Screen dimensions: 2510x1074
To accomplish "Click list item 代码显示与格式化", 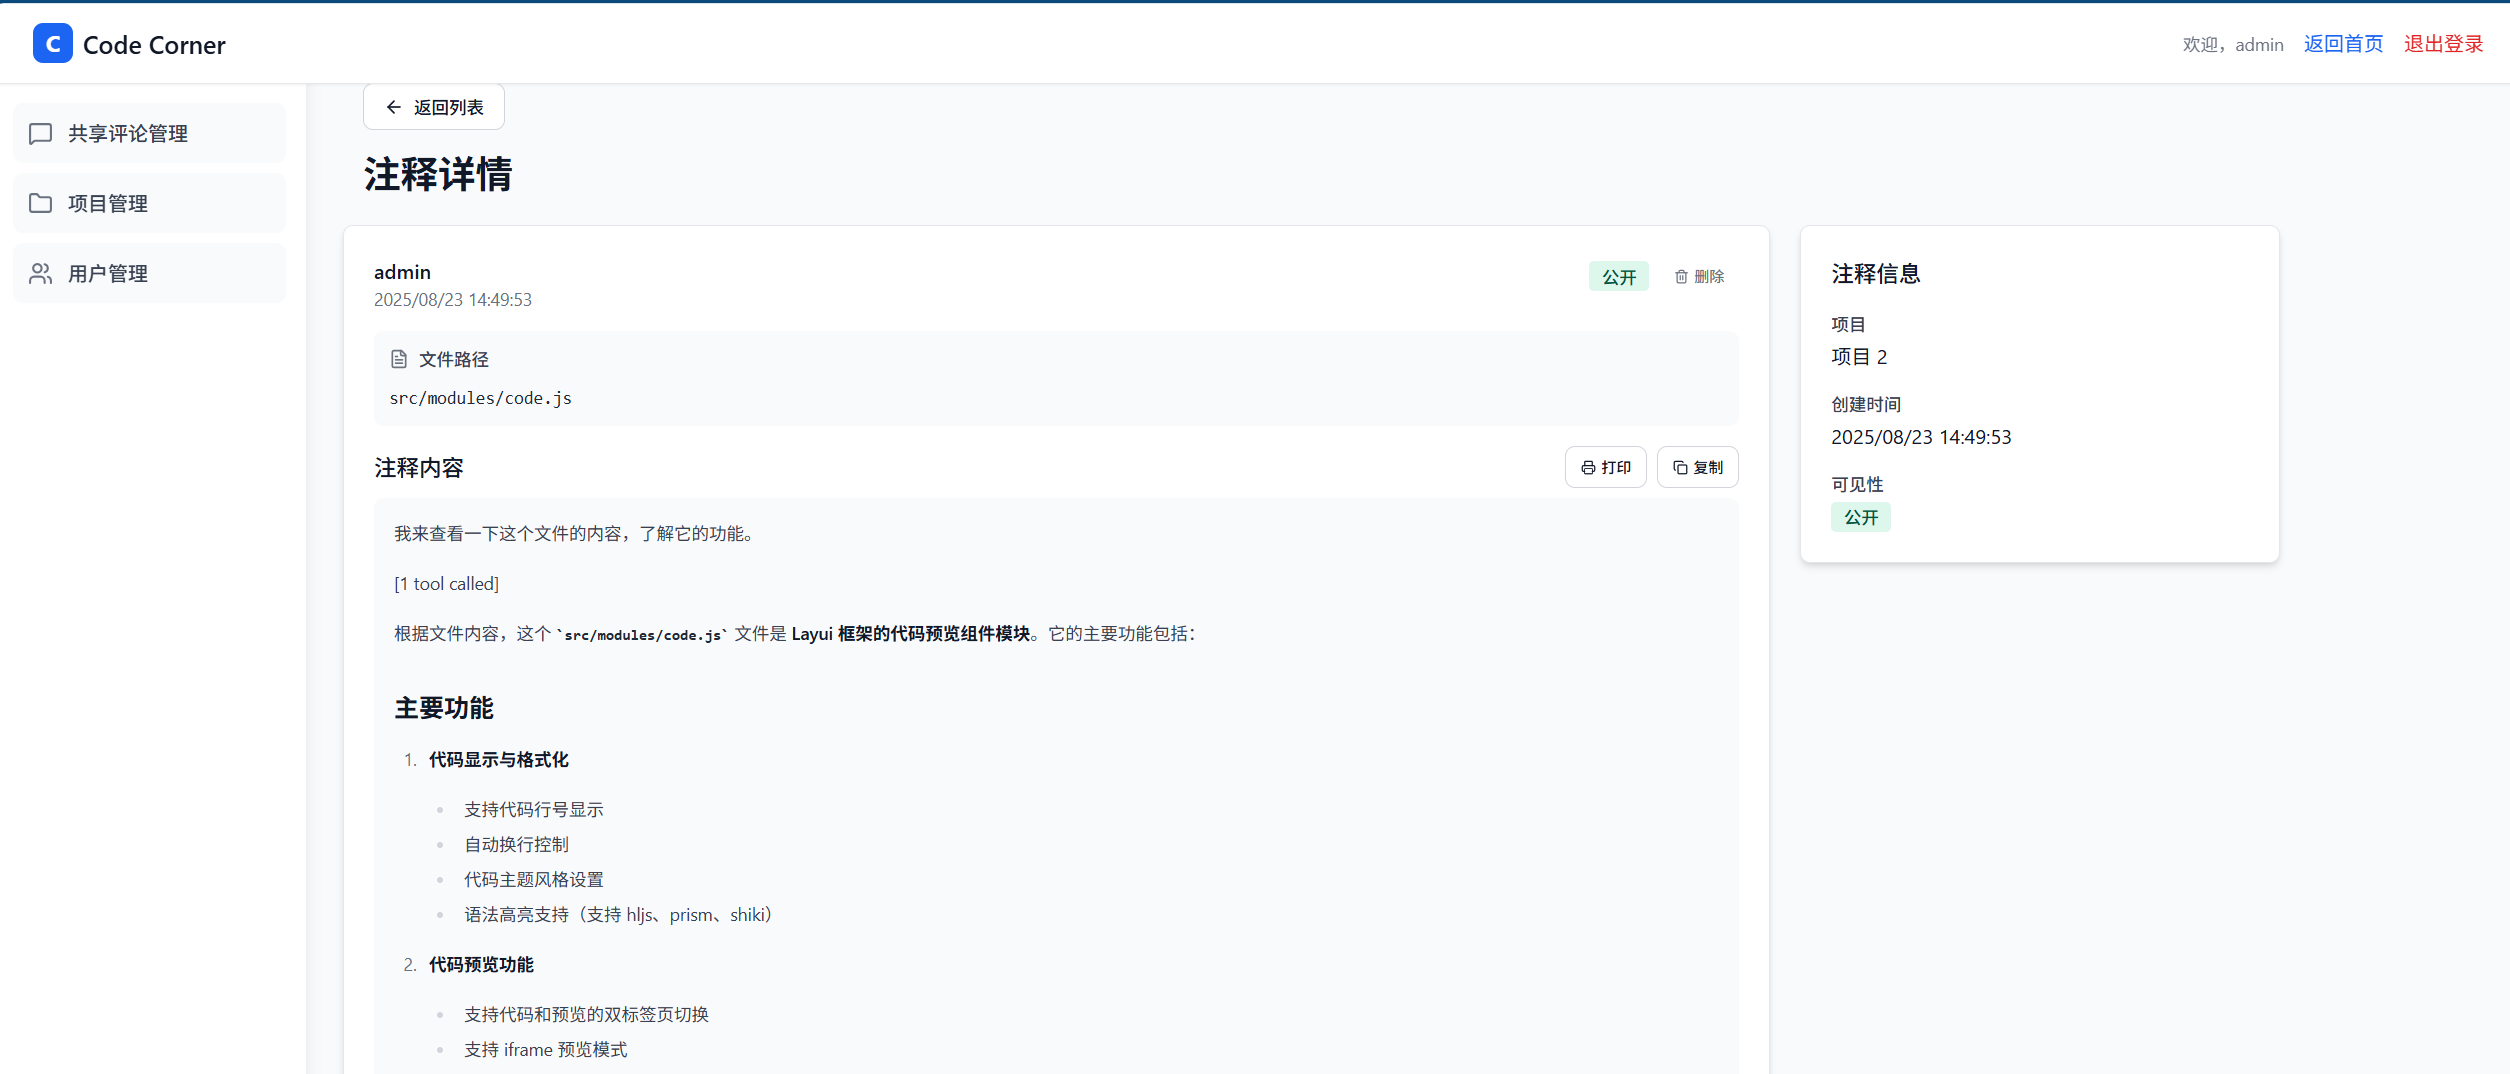I will point(499,760).
